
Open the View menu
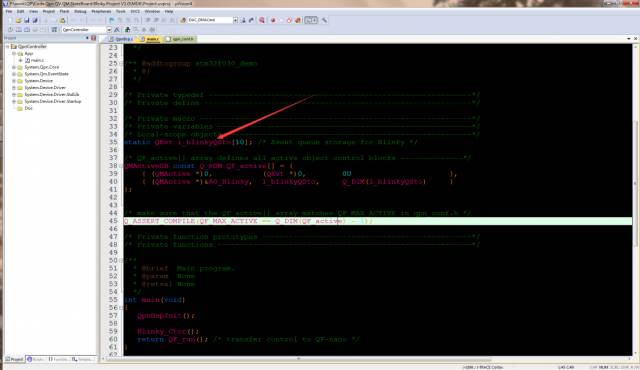[33, 11]
